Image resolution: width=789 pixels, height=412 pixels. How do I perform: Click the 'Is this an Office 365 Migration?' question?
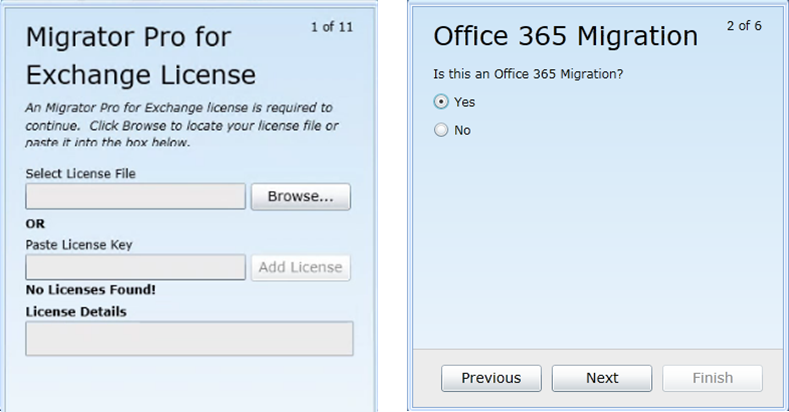[529, 74]
